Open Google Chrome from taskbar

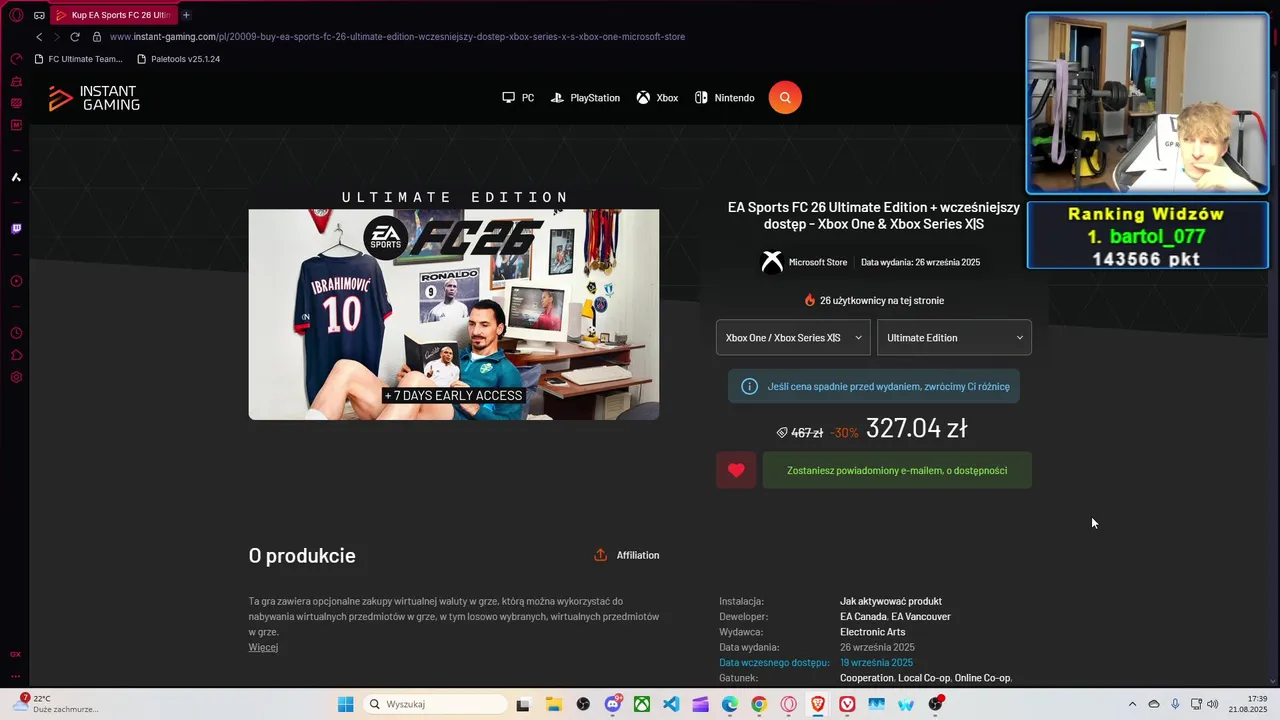point(759,704)
